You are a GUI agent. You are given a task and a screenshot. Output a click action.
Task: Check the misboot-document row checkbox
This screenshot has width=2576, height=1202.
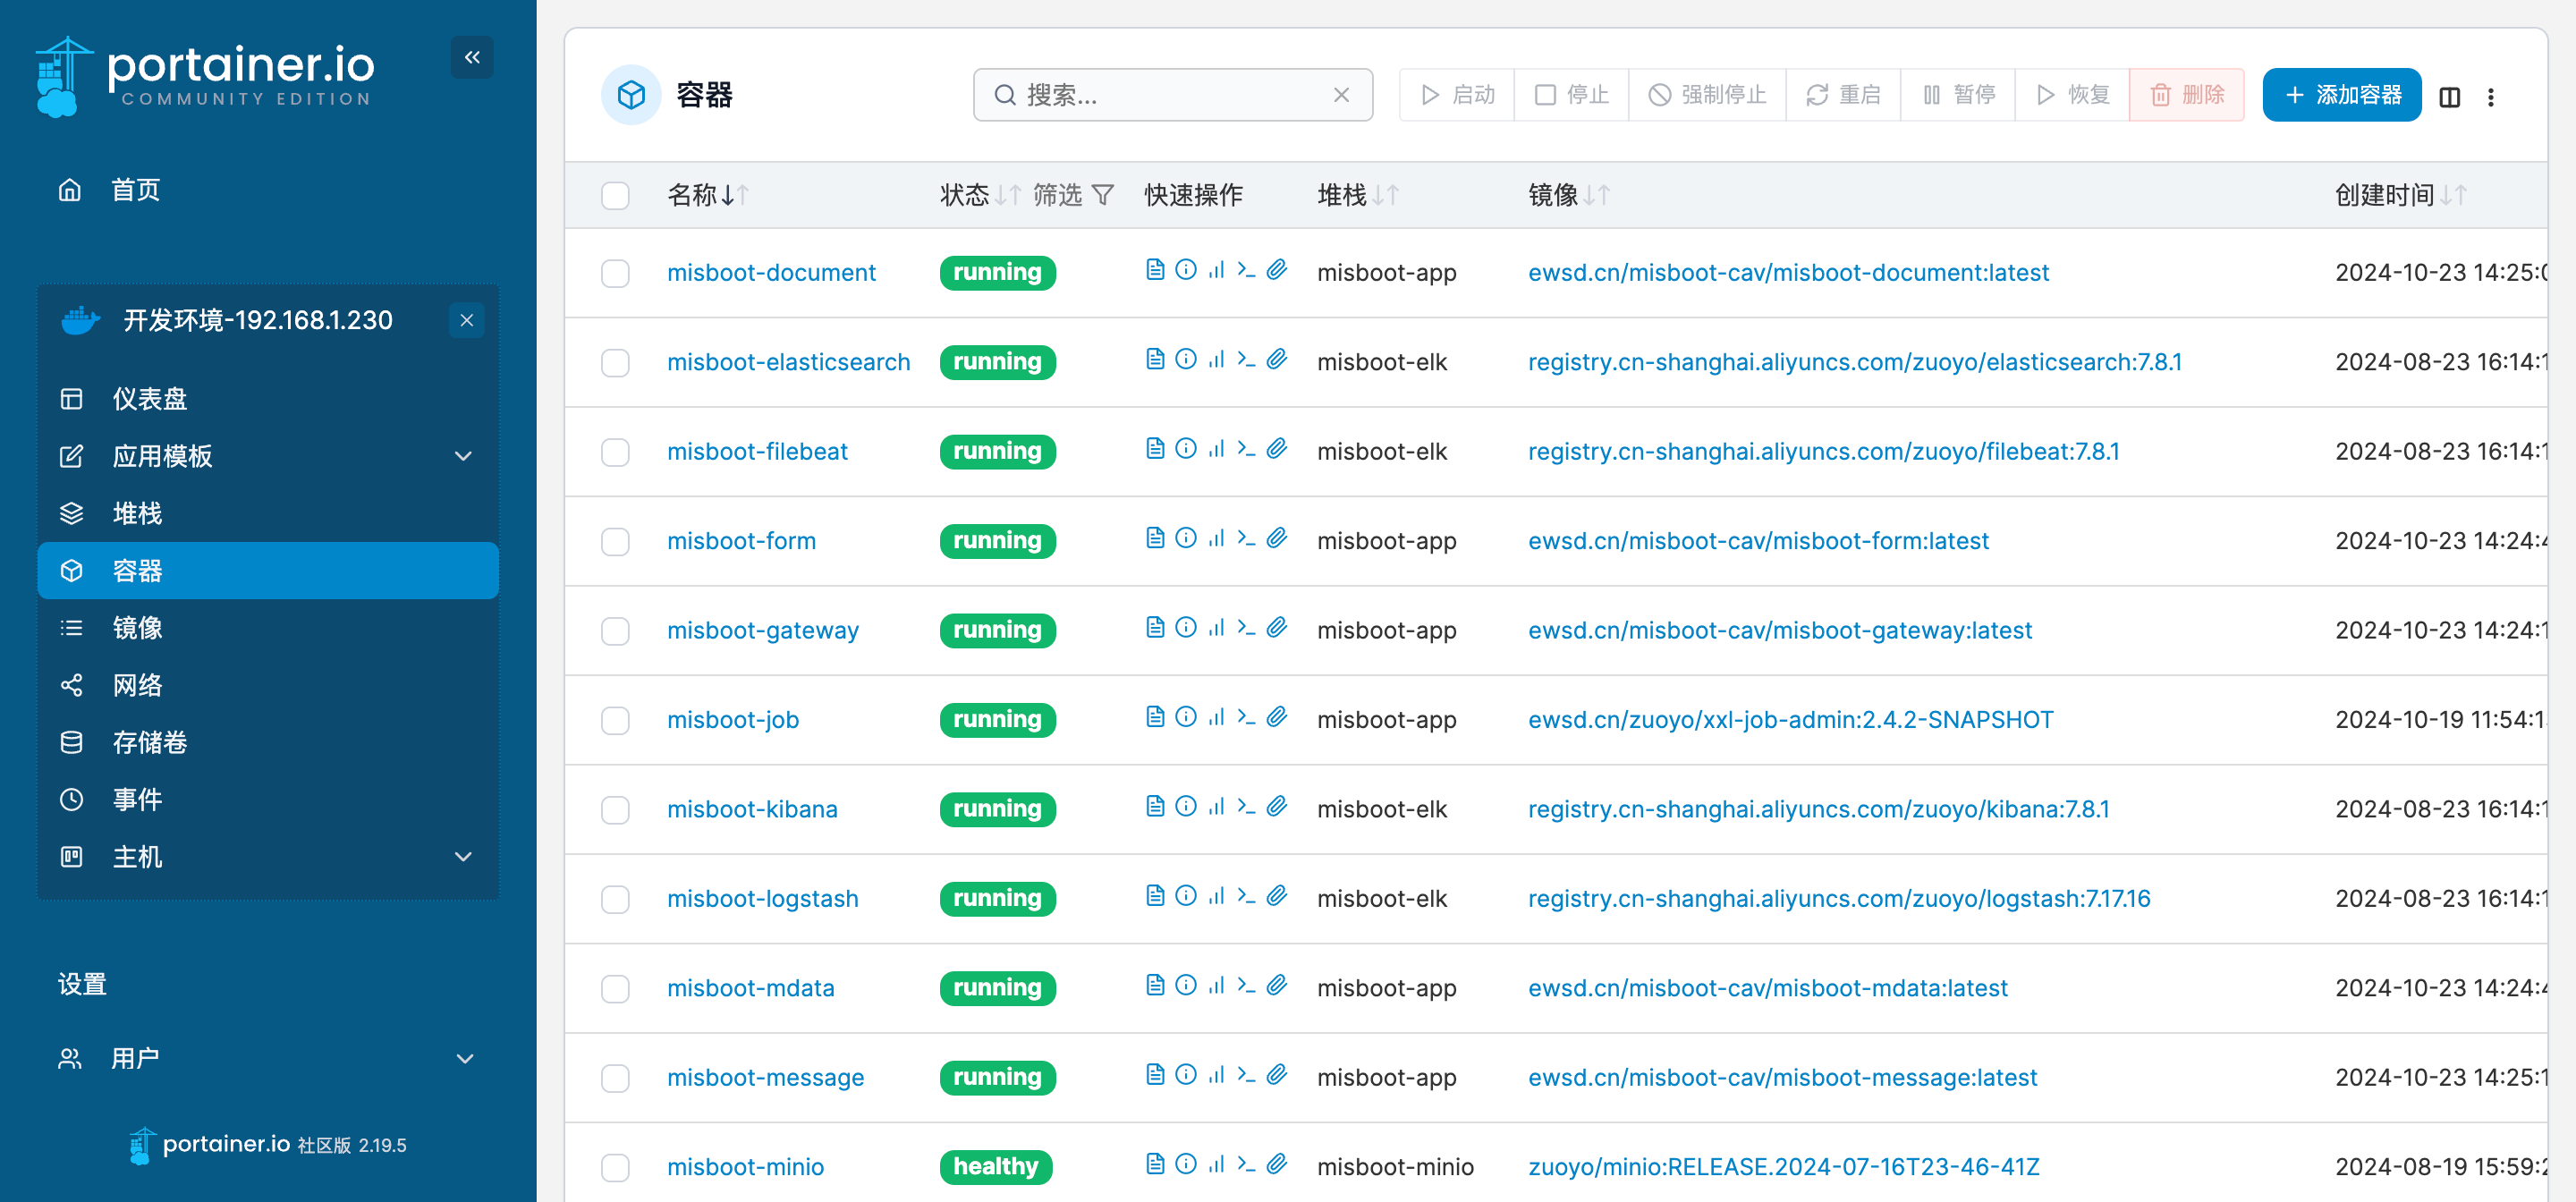coord(615,274)
